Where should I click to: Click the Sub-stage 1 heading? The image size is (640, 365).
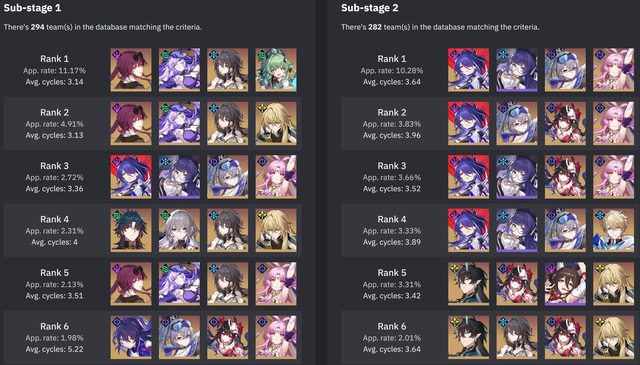click(32, 8)
